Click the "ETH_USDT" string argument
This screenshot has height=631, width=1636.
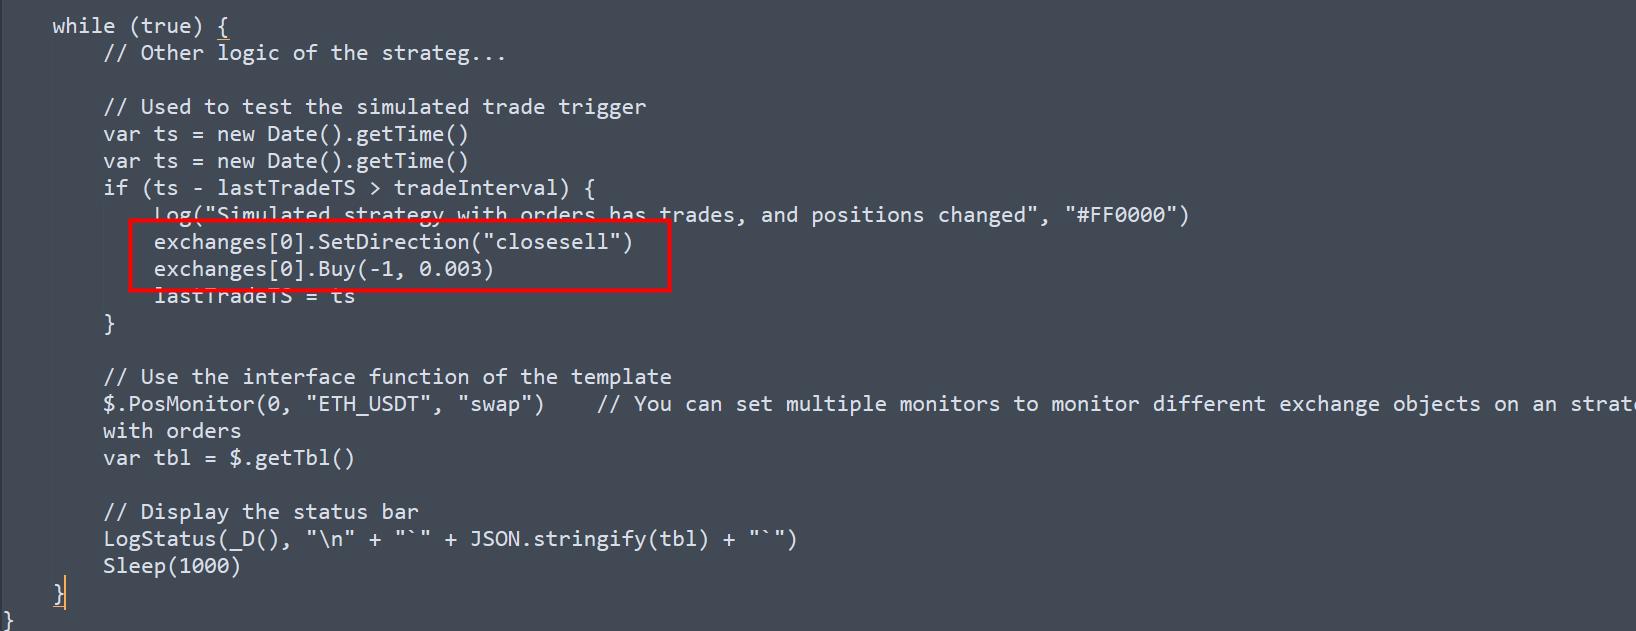[368, 404]
